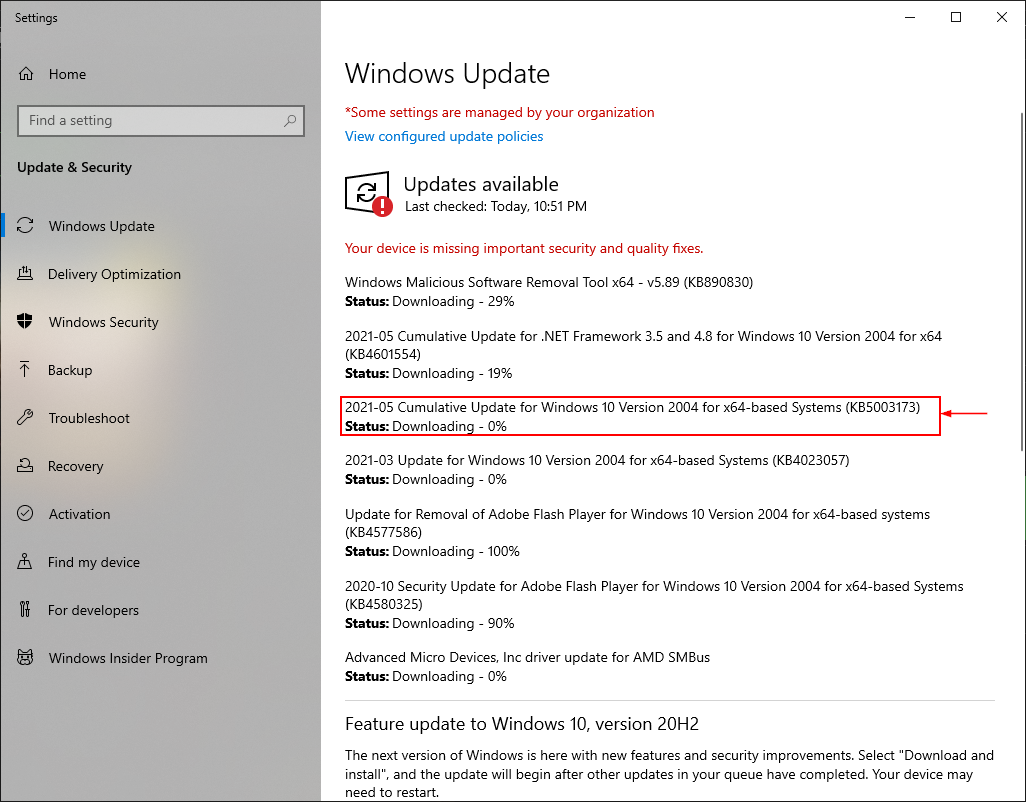Open View configured update policies link
Viewport: 1026px width, 802px height.
tap(444, 136)
